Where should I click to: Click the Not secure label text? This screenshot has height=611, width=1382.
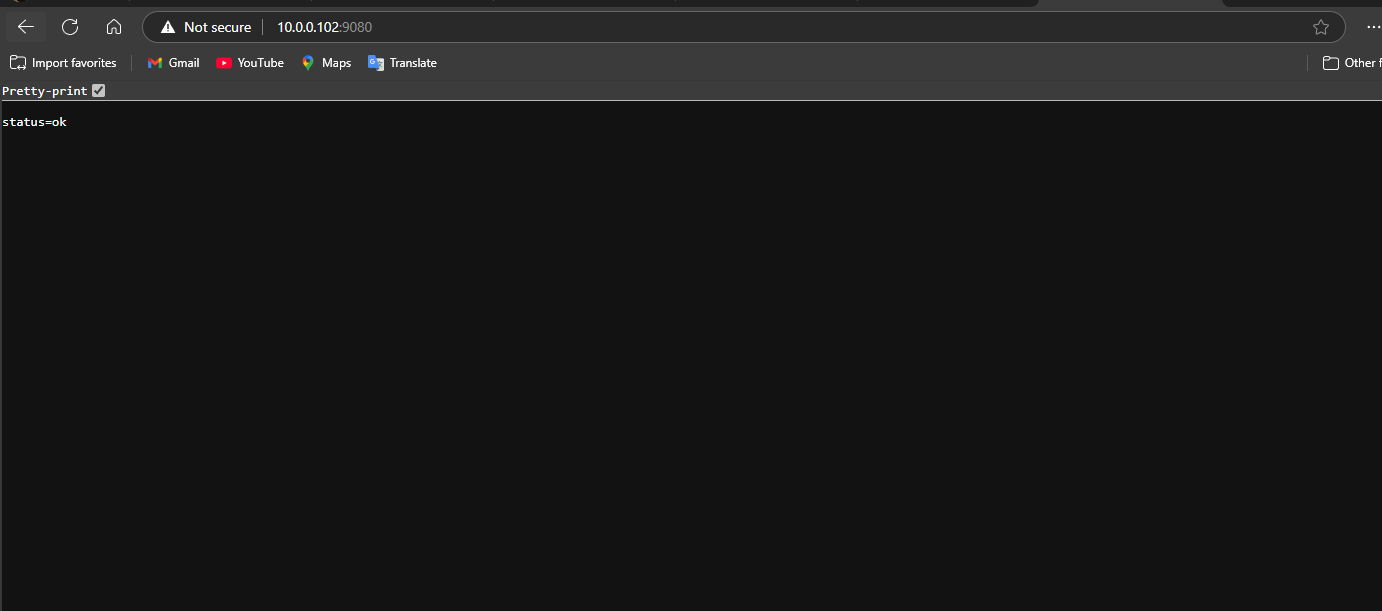tap(217, 27)
